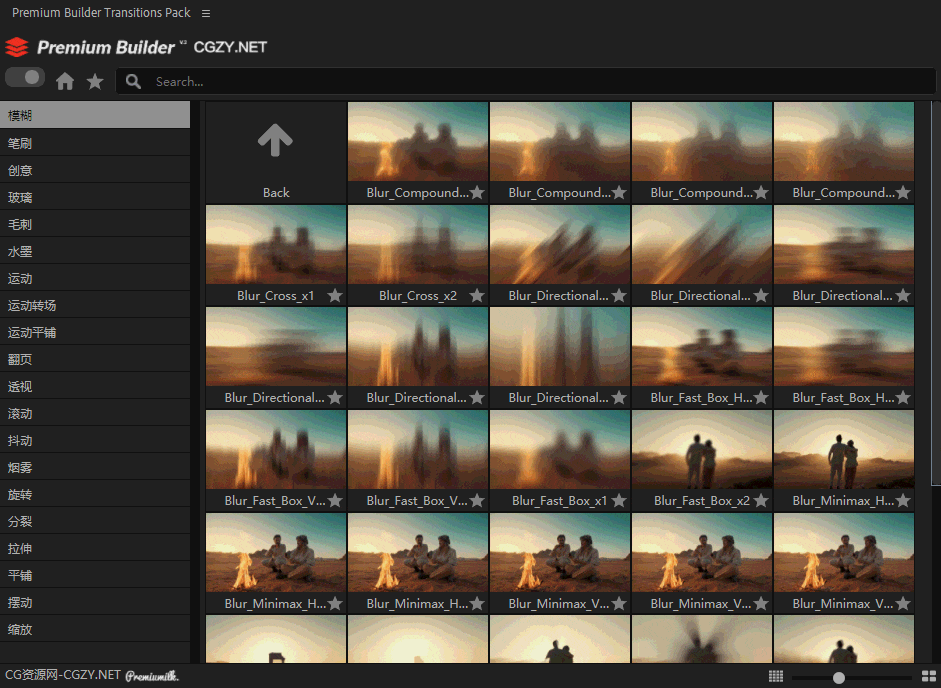Click the Blur_Fast_Box_x2 label text
This screenshot has width=941, height=688.
click(x=702, y=501)
